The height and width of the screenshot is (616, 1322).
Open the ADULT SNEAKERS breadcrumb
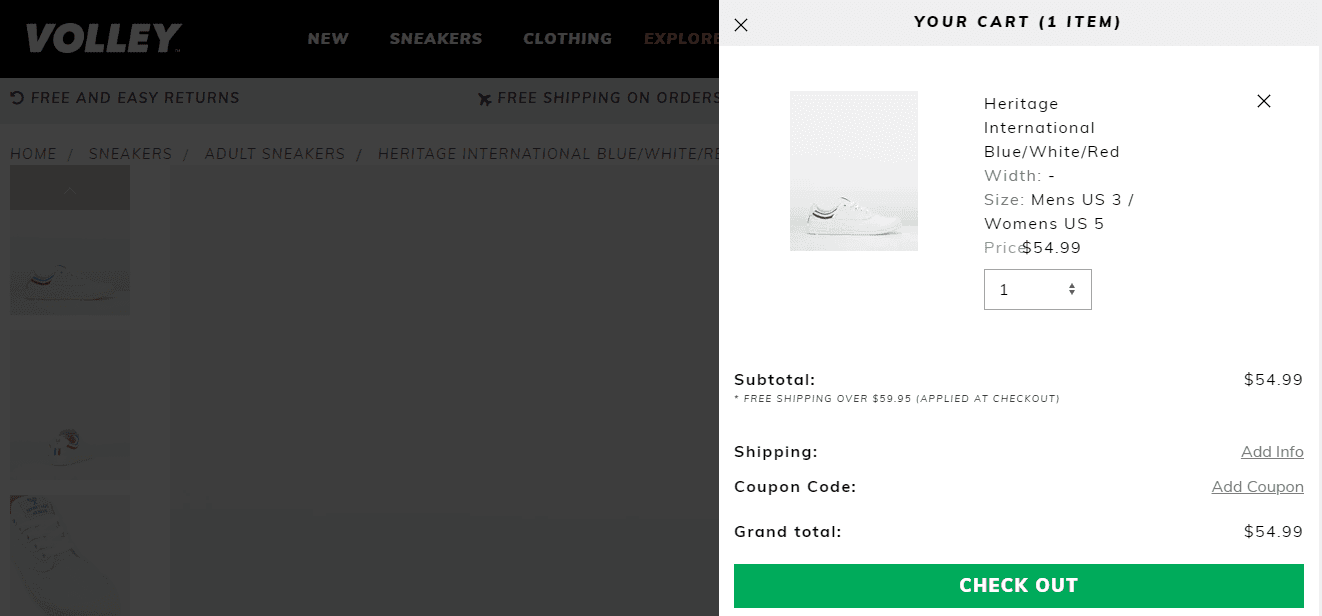[x=275, y=154]
